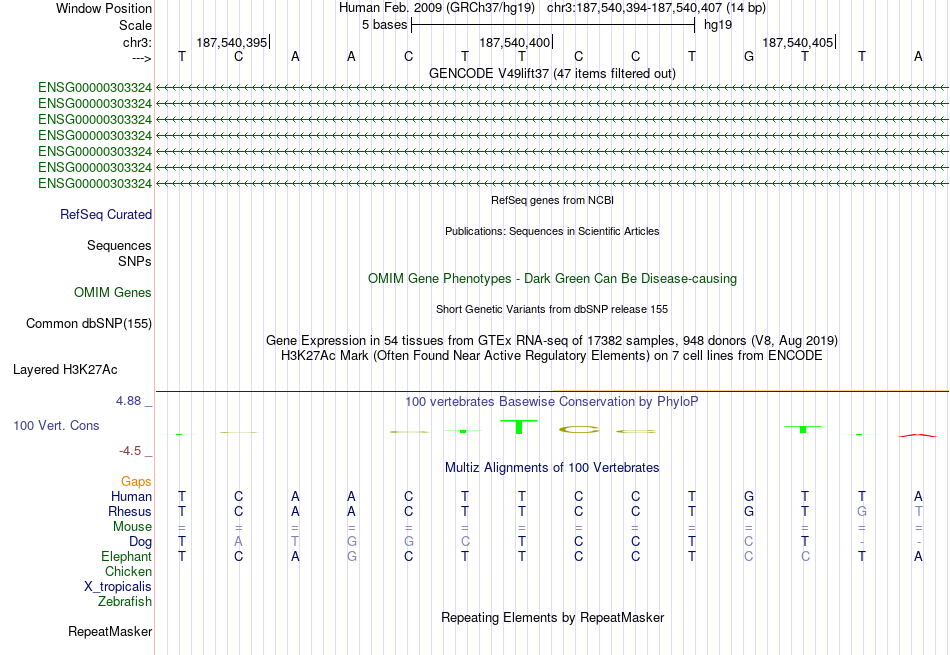
Task: Click the red negative PhyloP mark at last base
Action: [x=917, y=435]
